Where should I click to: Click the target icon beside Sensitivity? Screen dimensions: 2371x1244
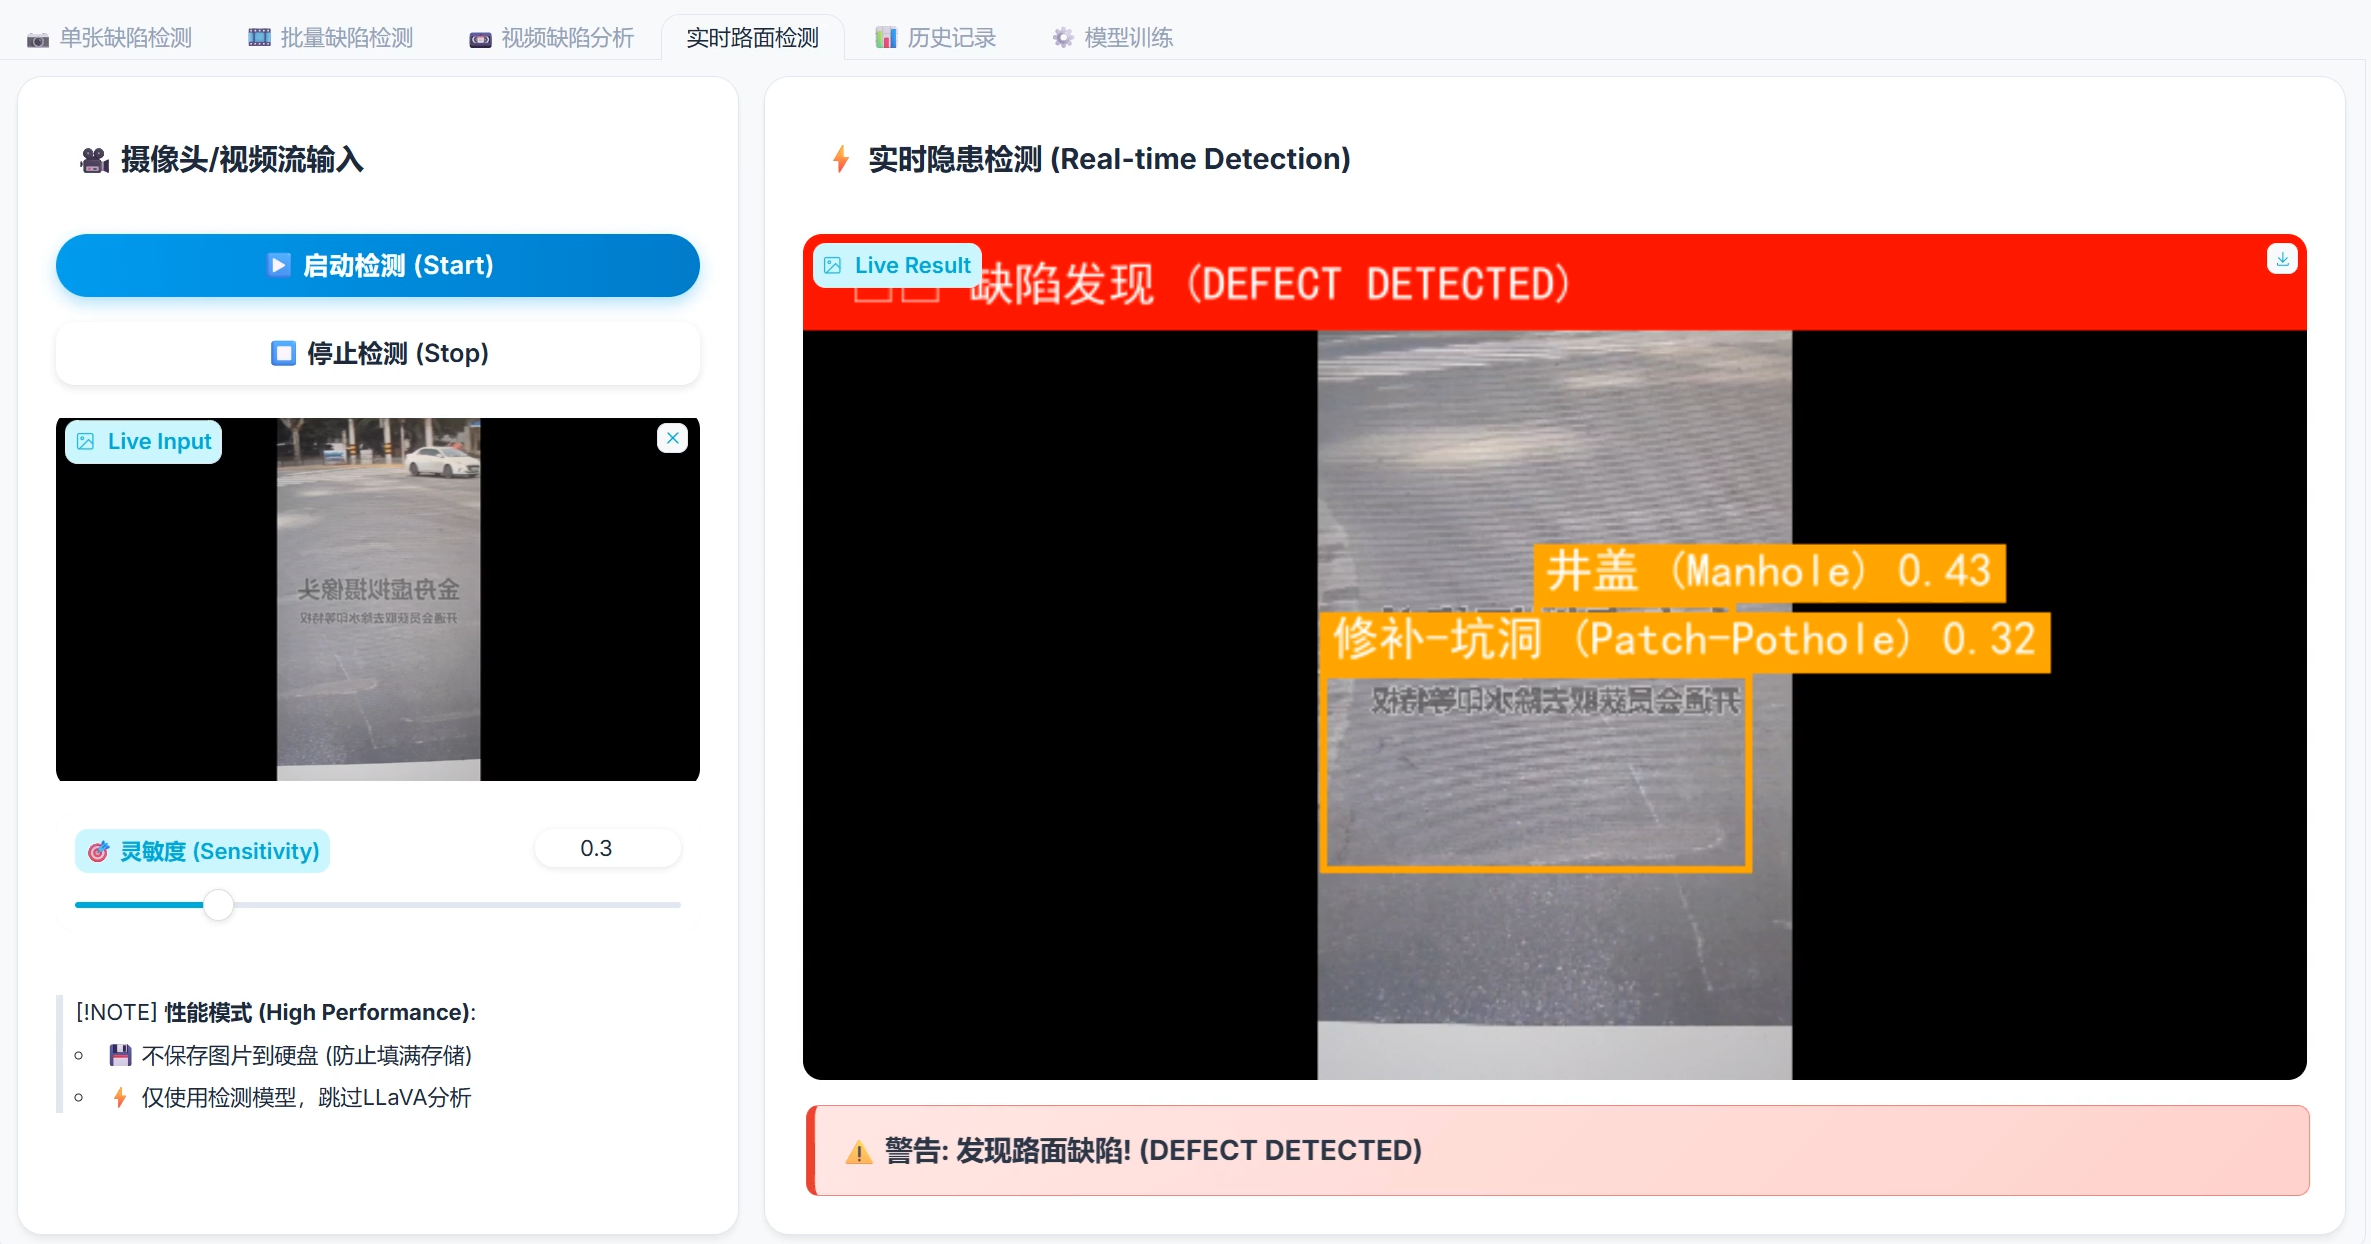[98, 851]
